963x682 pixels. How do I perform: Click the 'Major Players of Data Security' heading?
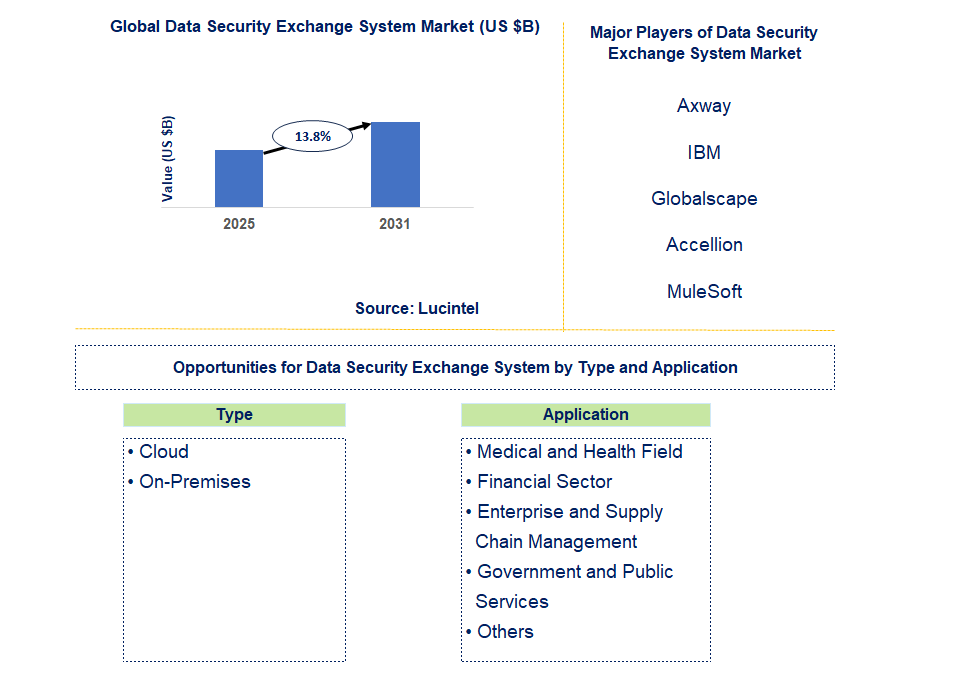click(x=704, y=42)
